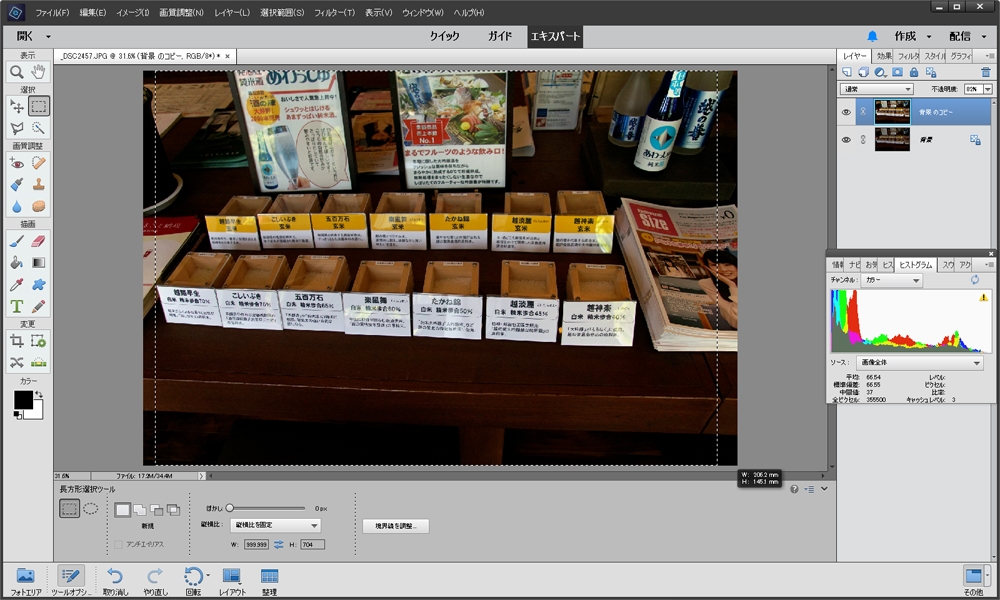Click the black foreground color swatch

pyautogui.click(x=24, y=400)
